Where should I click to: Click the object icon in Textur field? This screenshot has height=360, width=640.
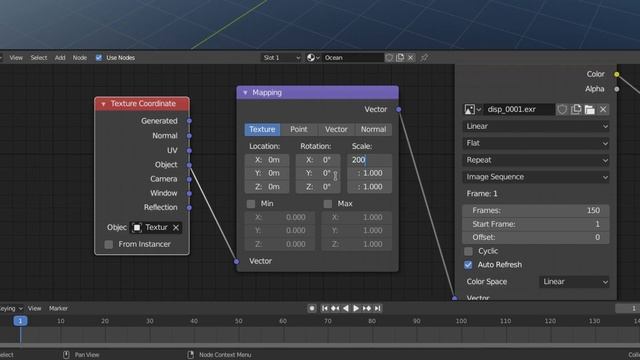coord(137,227)
